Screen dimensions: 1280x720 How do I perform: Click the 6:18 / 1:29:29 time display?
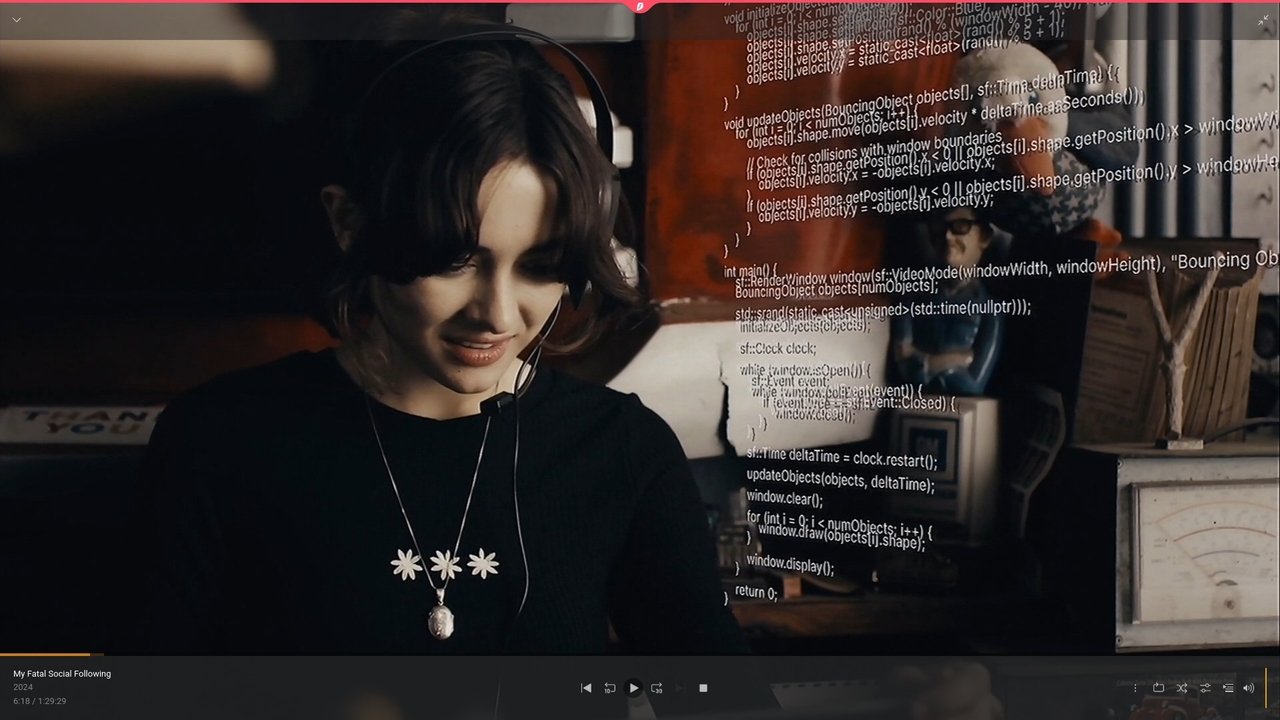pos(40,701)
